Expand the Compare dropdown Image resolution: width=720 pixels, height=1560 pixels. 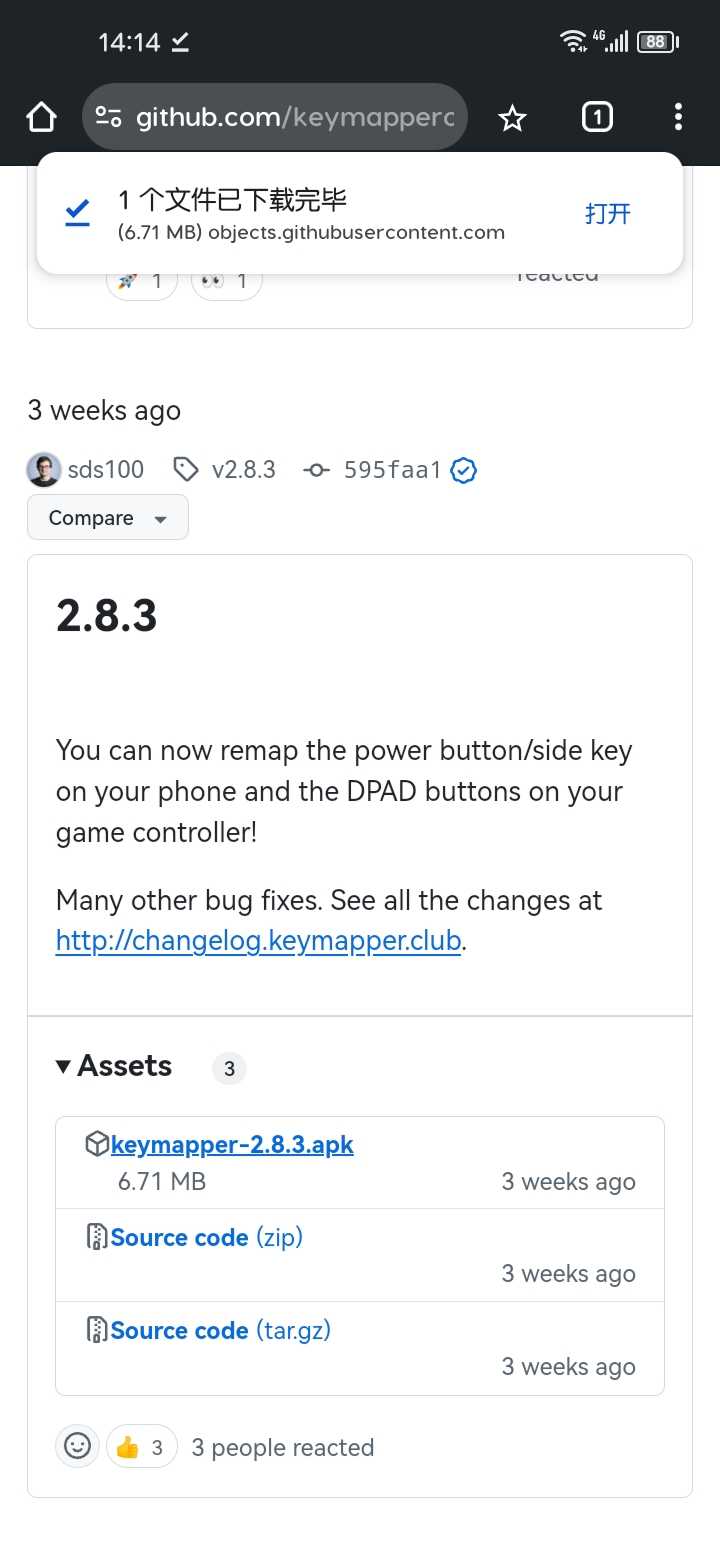click(107, 518)
